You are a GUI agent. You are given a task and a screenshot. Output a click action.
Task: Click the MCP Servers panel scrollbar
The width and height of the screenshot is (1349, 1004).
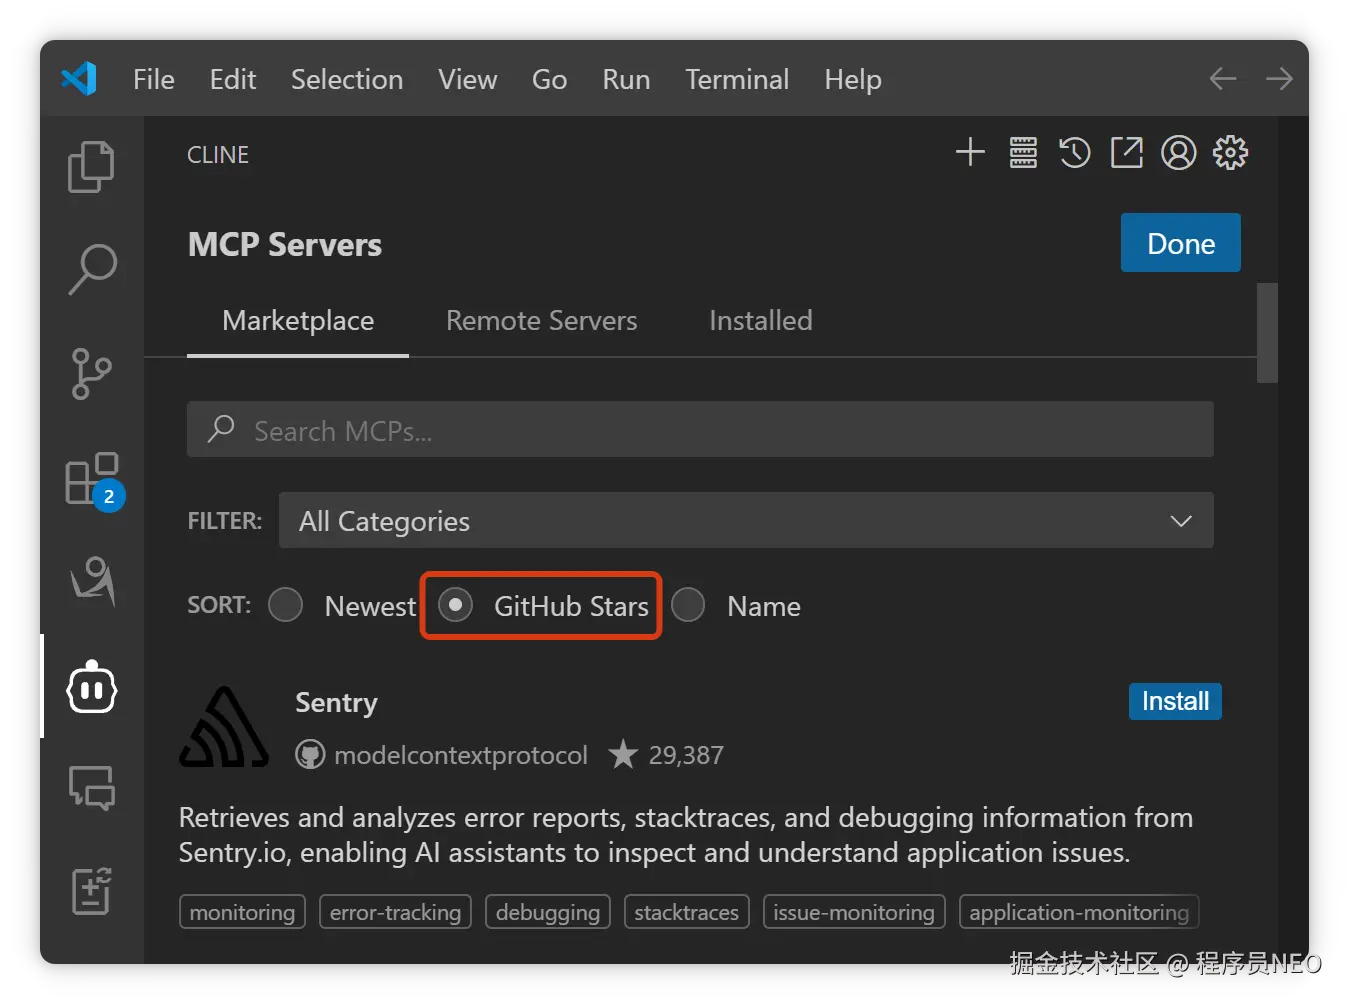click(x=1267, y=333)
